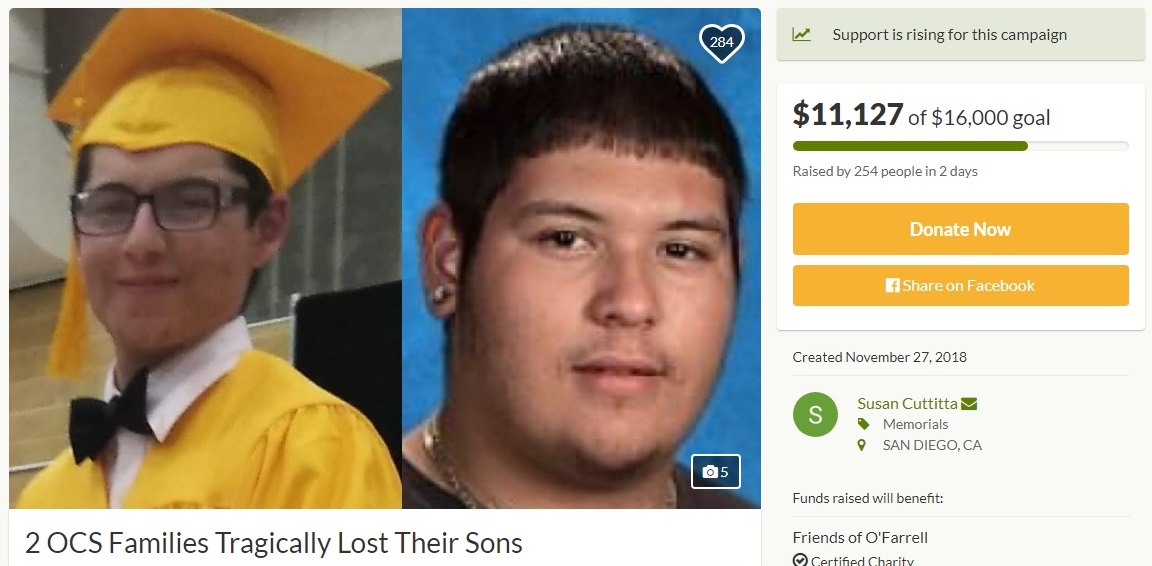Click the graduate photo in yellow cap
The width and height of the screenshot is (1152, 566).
coord(206,259)
